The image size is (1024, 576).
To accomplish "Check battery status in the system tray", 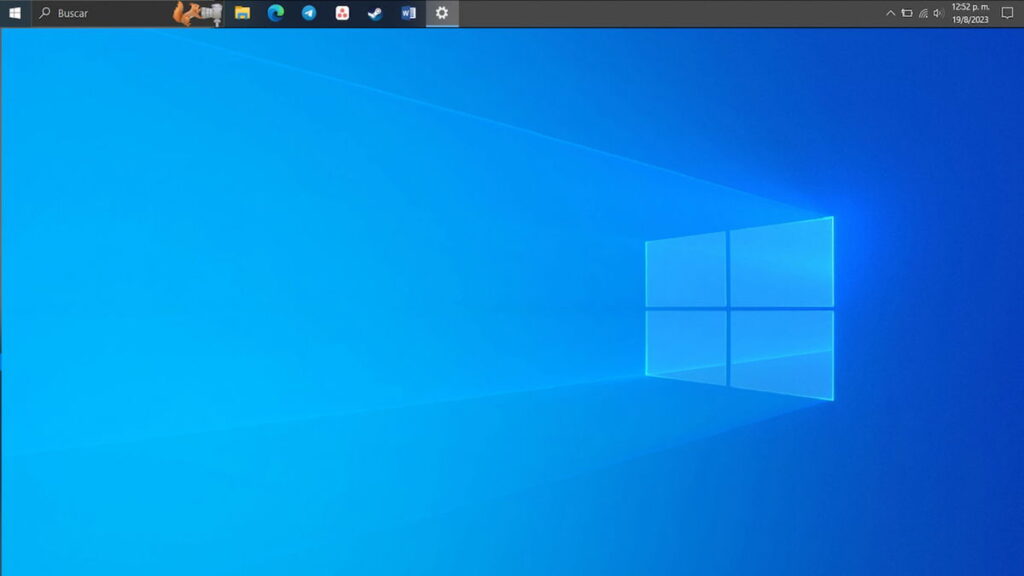I will click(x=908, y=13).
